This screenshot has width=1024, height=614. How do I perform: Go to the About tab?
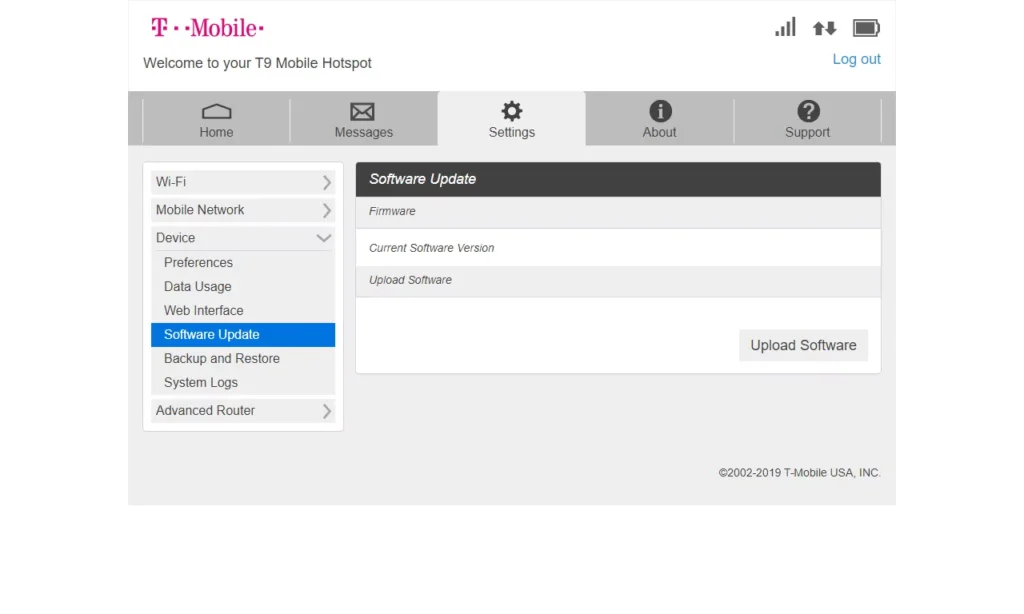pos(660,118)
